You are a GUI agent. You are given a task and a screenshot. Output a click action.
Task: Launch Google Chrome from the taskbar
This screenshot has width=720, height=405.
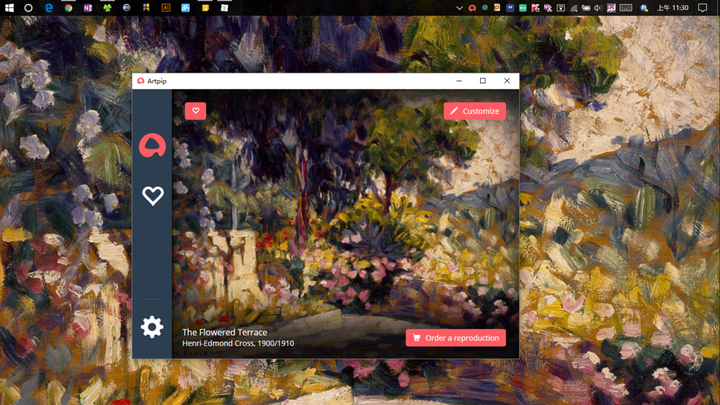pos(68,8)
